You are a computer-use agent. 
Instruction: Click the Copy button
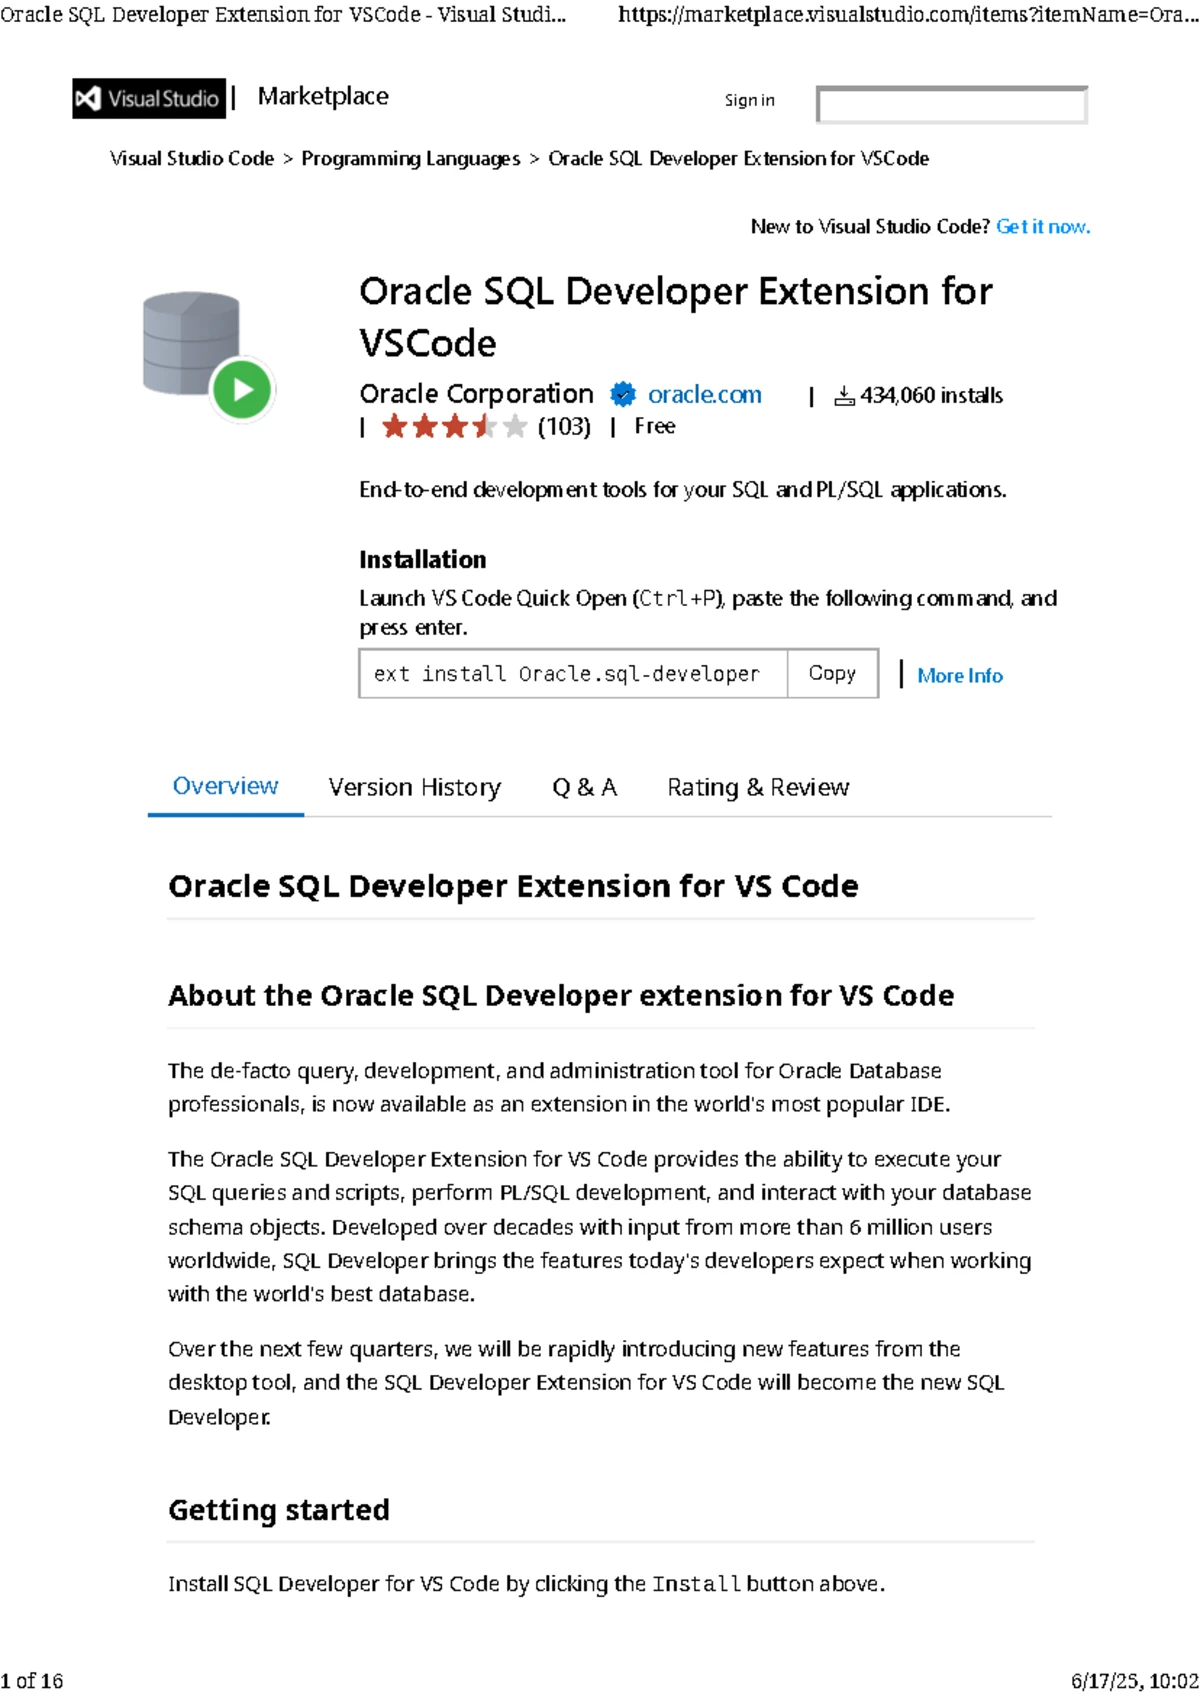[832, 674]
